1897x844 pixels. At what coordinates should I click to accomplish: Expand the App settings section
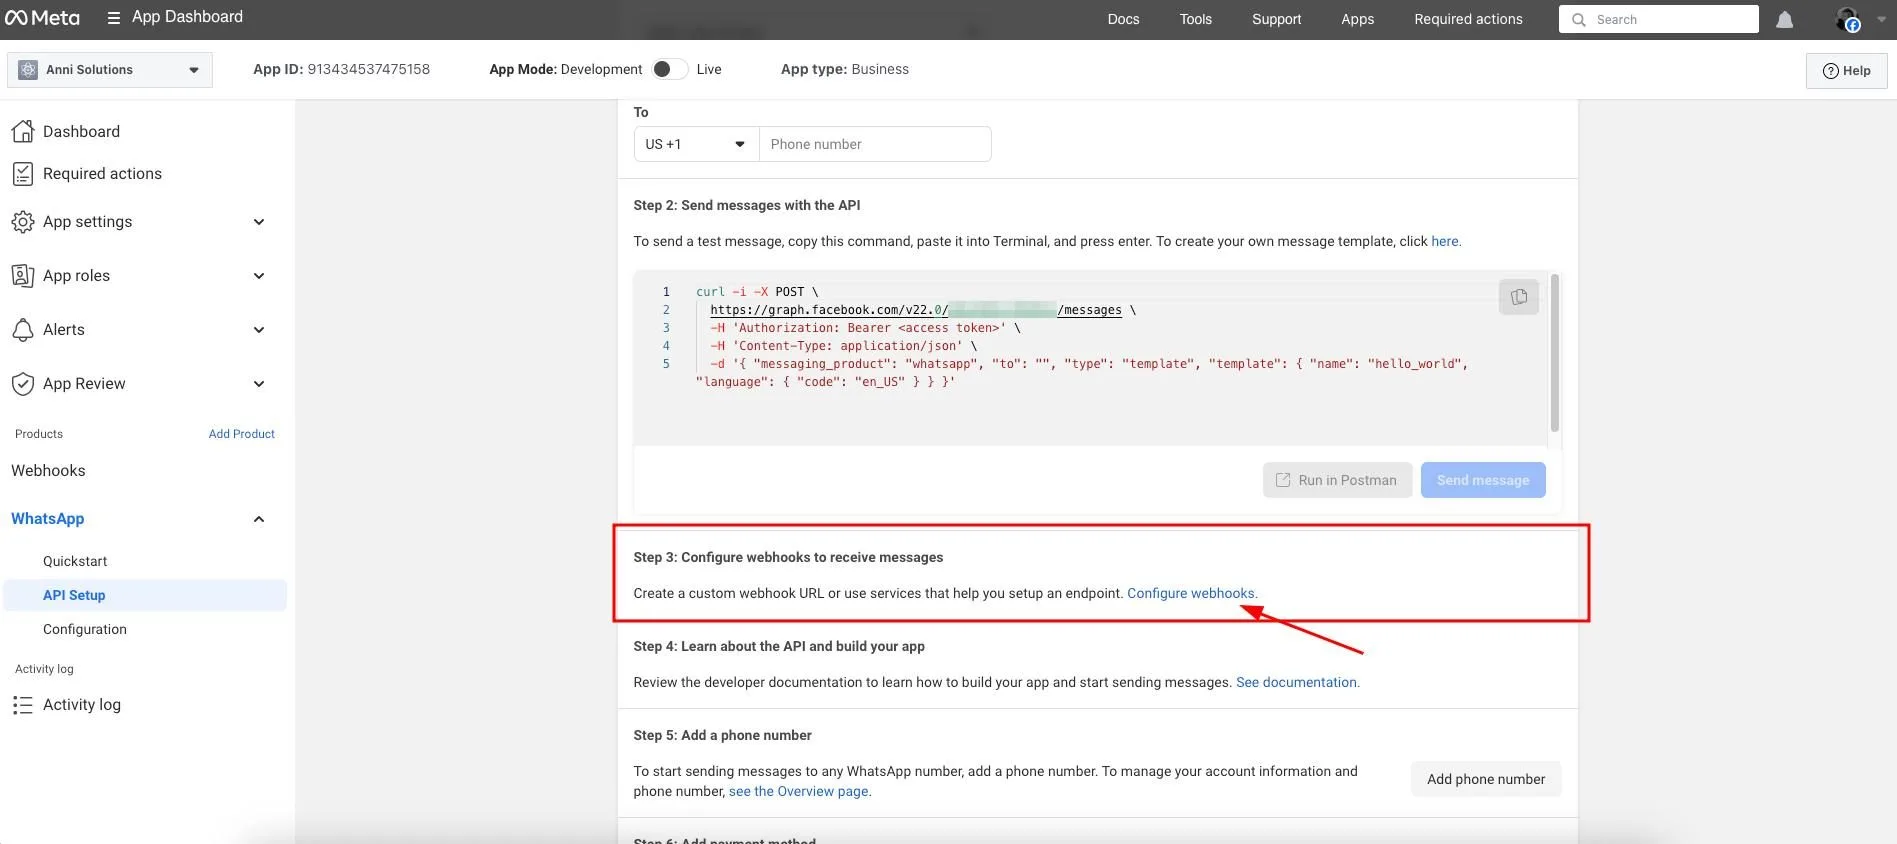coord(259,222)
